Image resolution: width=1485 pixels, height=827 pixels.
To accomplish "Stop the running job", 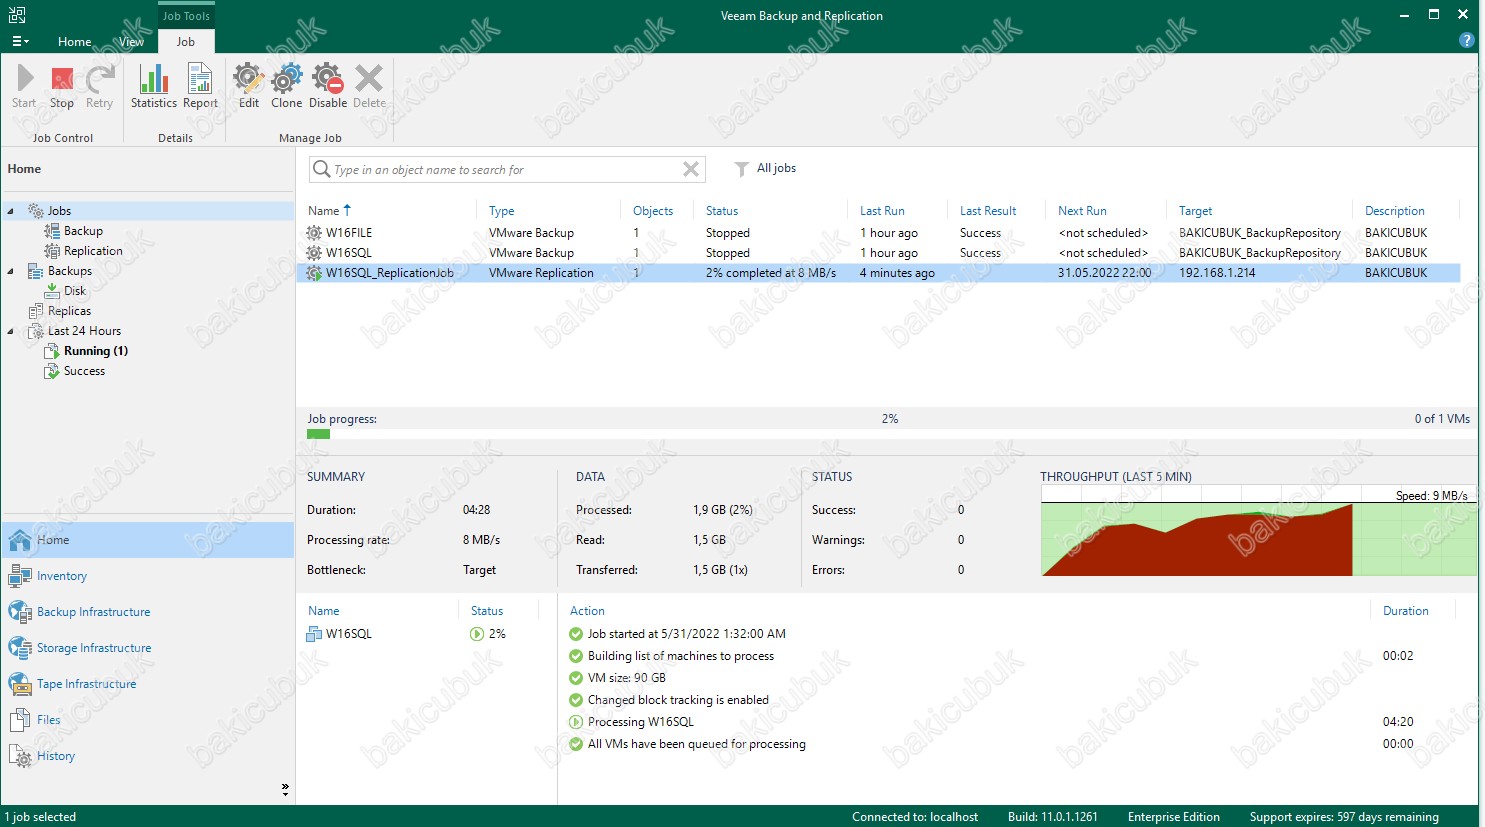I will click(x=62, y=86).
